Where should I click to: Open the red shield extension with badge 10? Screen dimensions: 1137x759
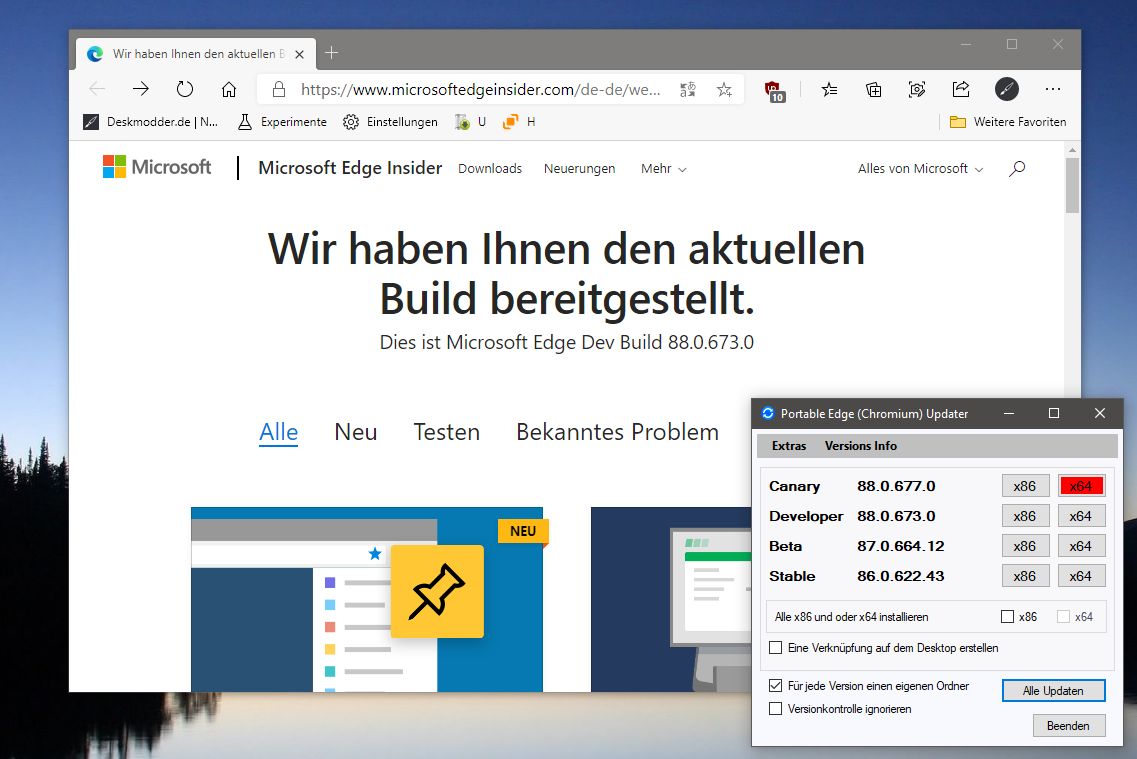774,91
